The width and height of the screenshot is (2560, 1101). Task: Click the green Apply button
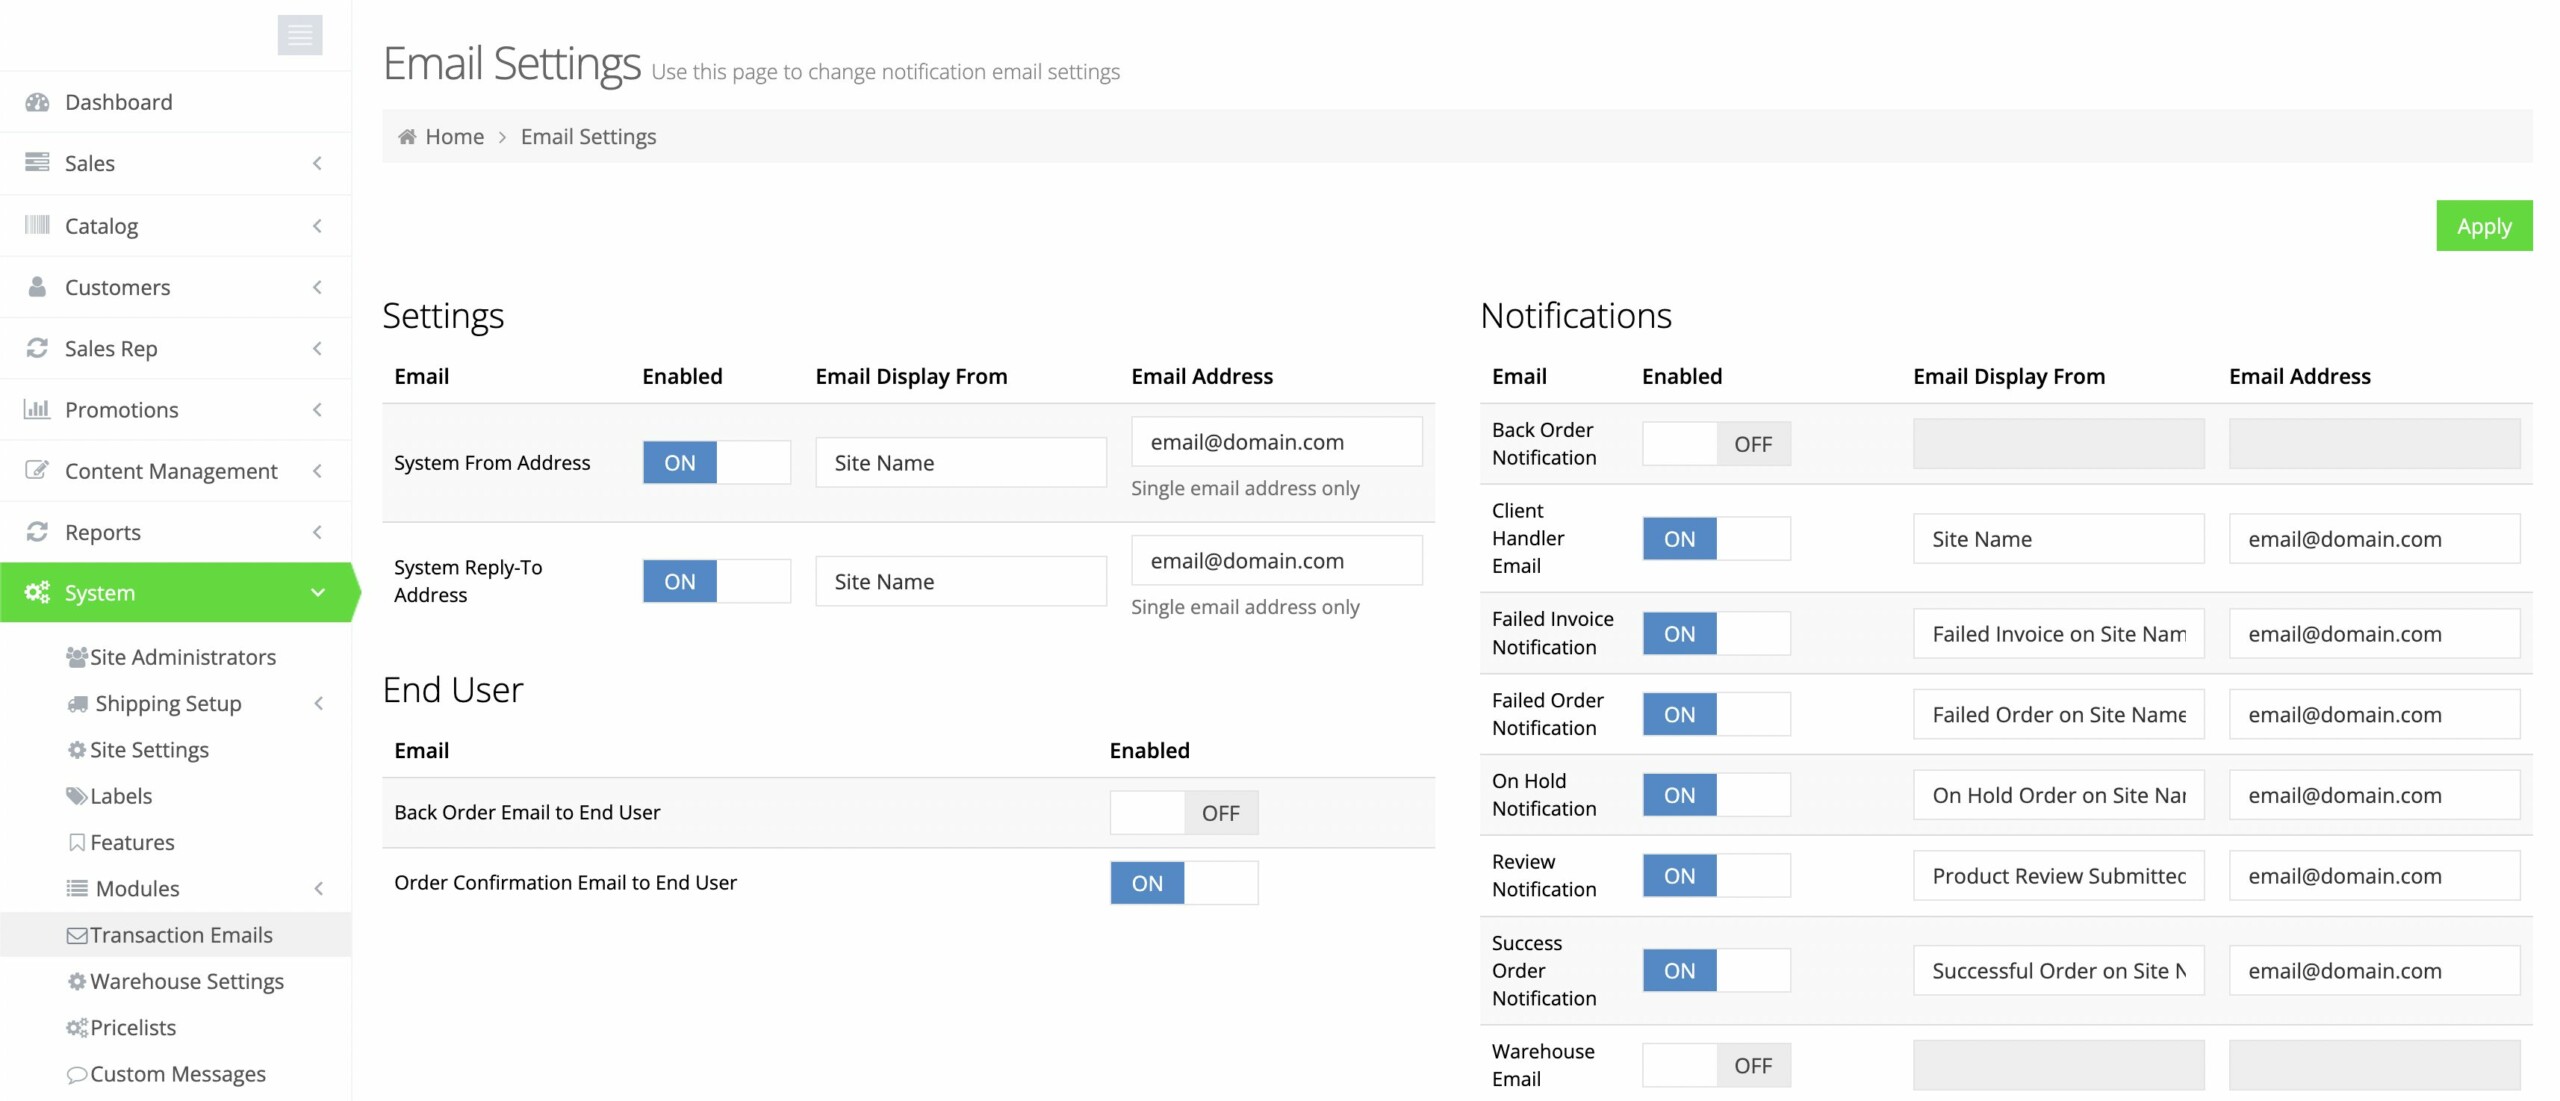pos(2483,226)
